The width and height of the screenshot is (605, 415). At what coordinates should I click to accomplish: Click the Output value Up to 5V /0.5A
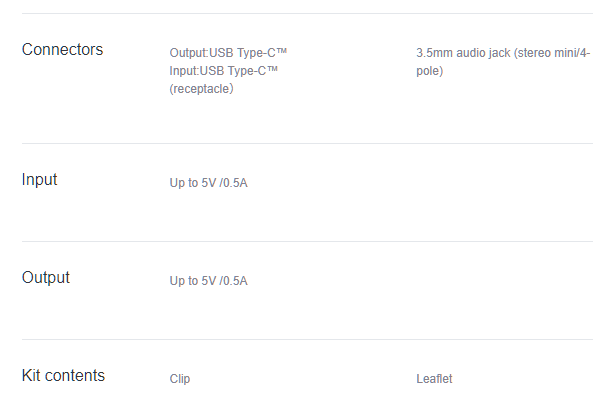(x=208, y=280)
